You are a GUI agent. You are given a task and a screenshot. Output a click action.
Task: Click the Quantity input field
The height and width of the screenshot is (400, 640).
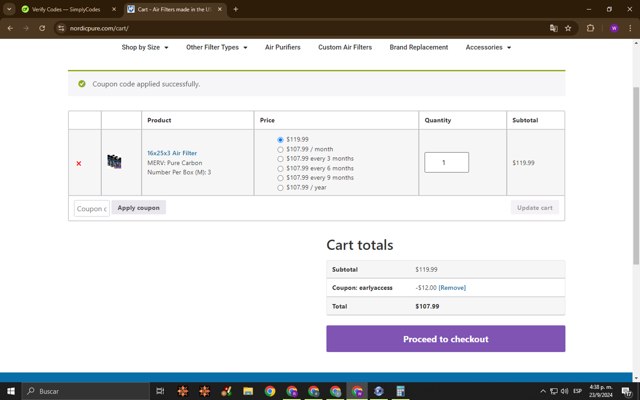tap(447, 162)
